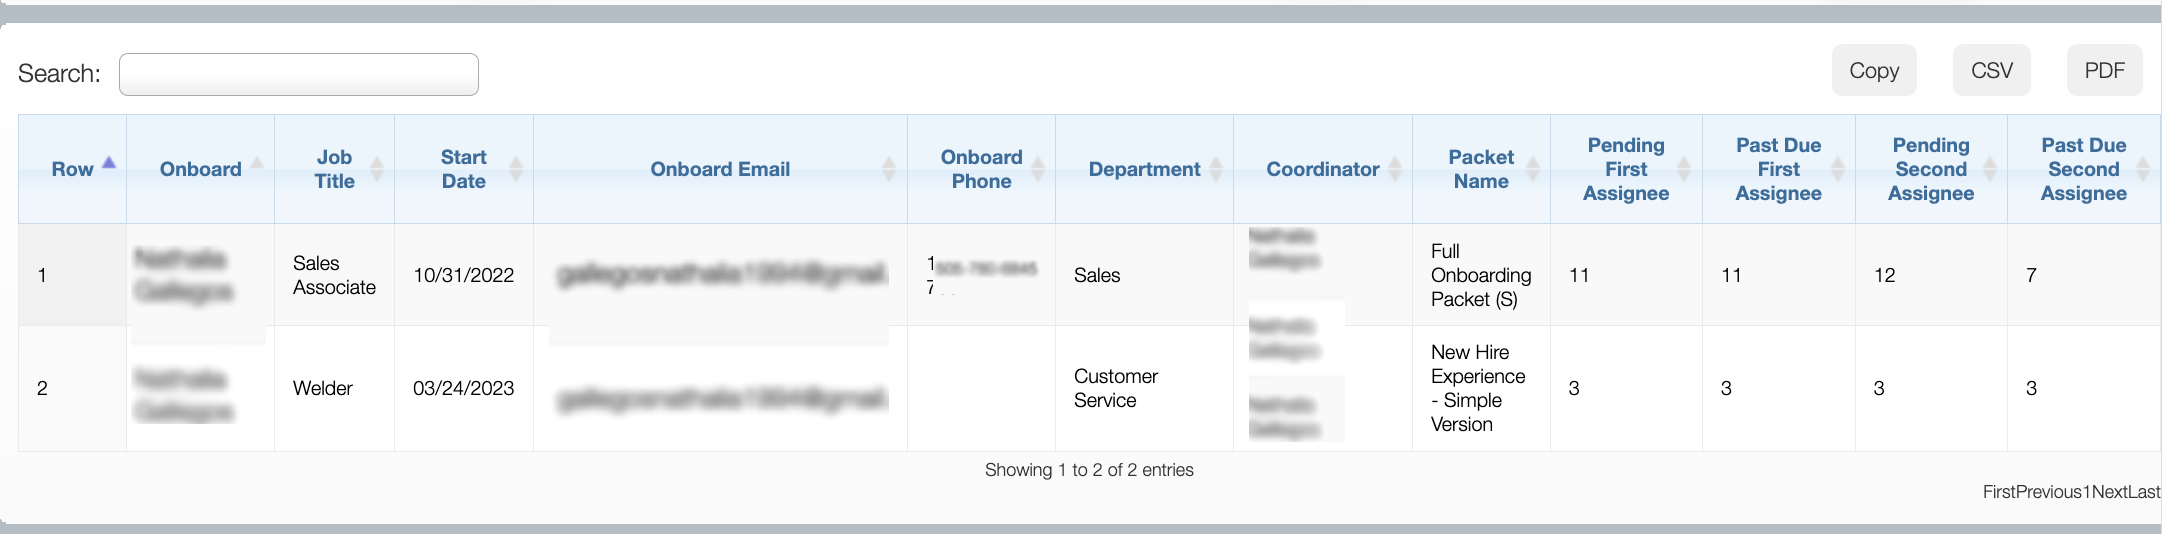Download table using PDF button
Viewport: 2170px width, 534px height.
coord(2104,71)
